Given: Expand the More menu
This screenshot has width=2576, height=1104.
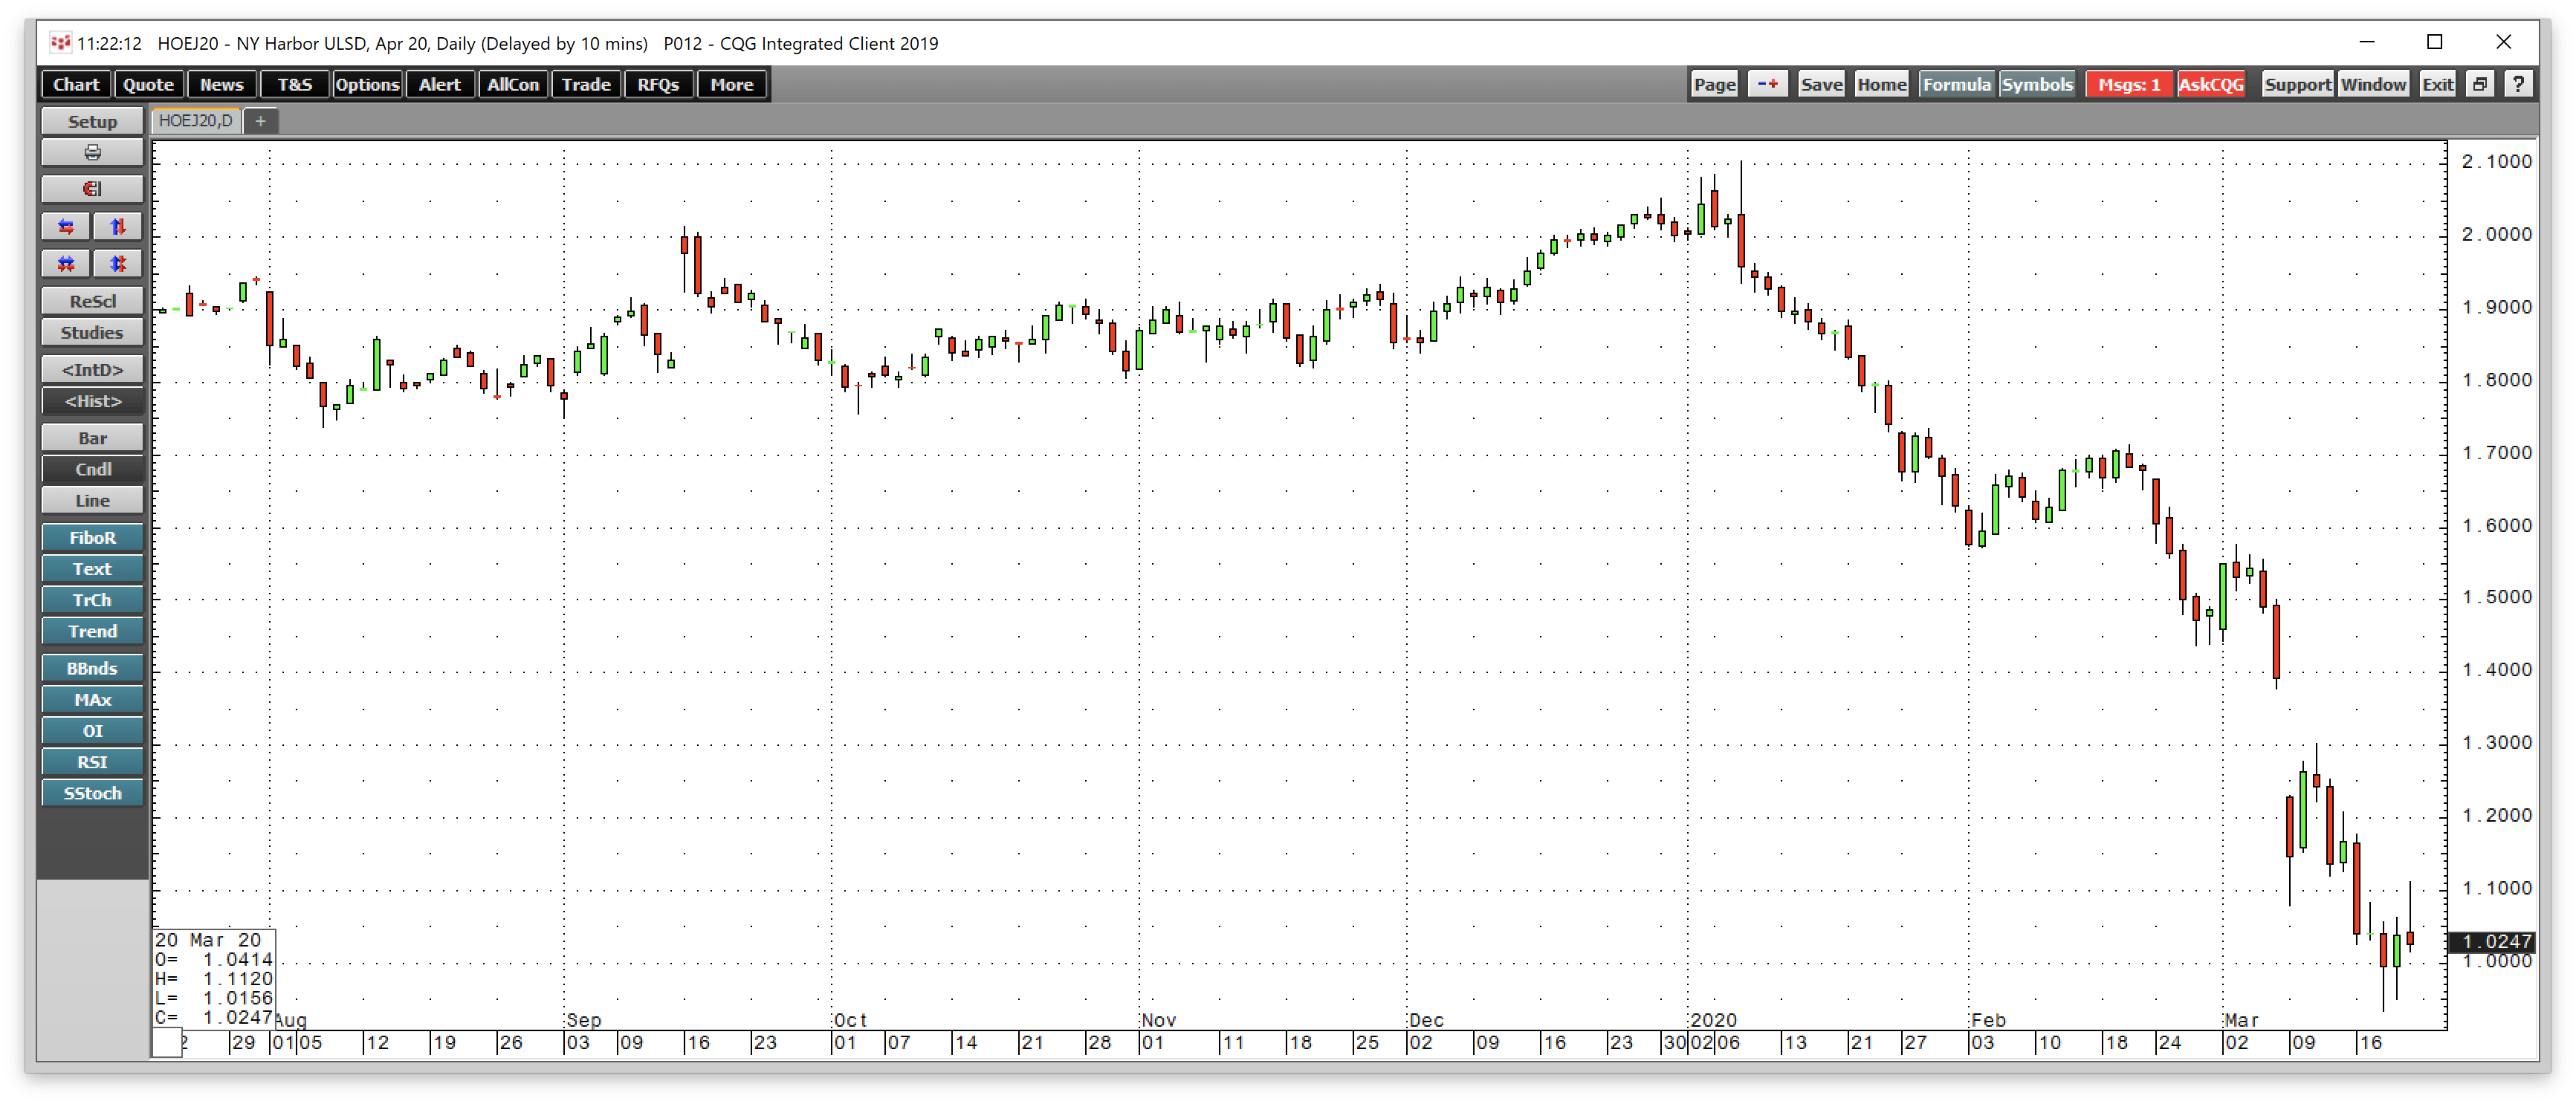Looking at the screenshot, I should (x=732, y=84).
